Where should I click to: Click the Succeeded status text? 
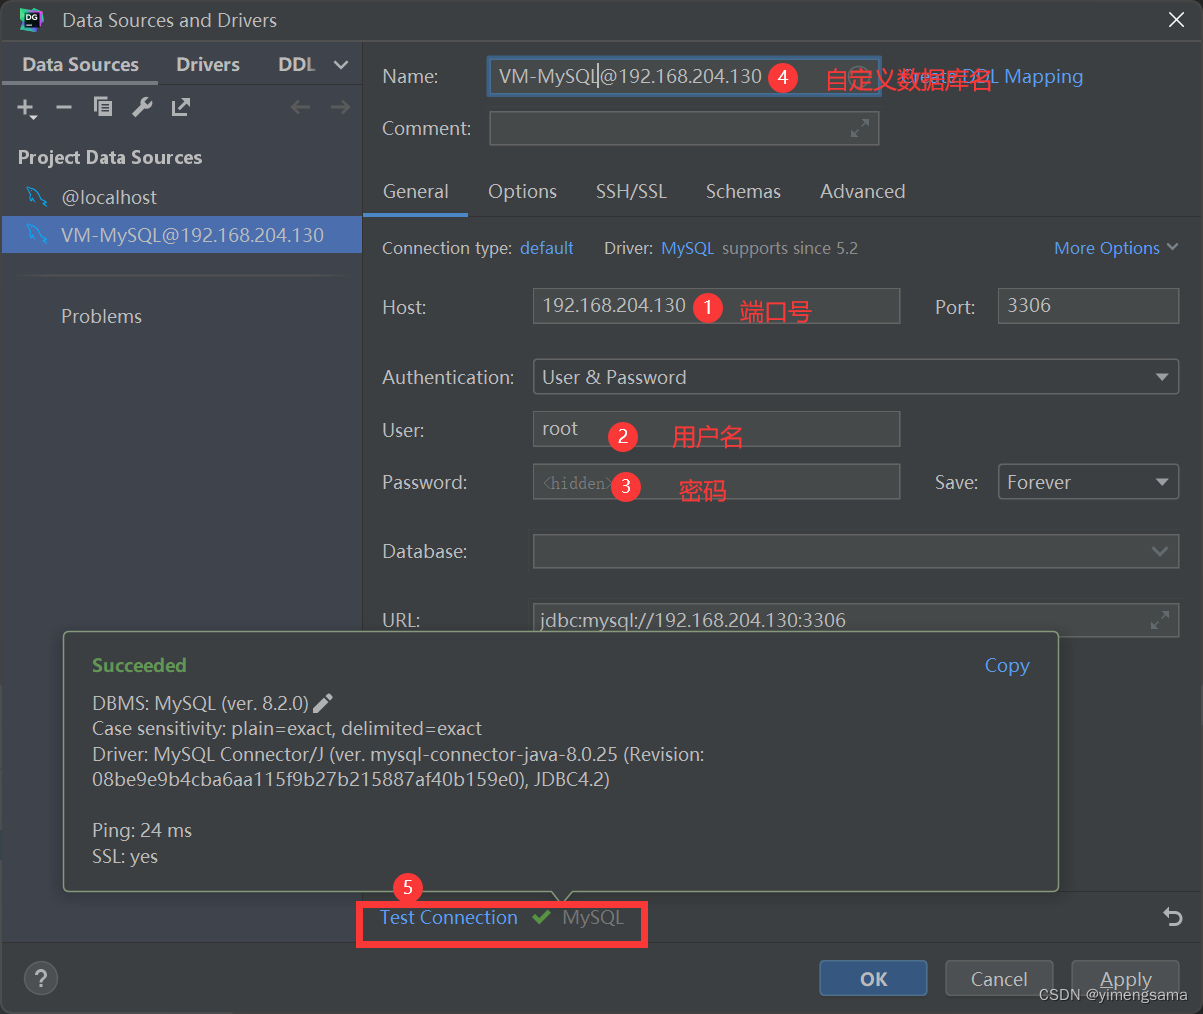[x=139, y=665]
